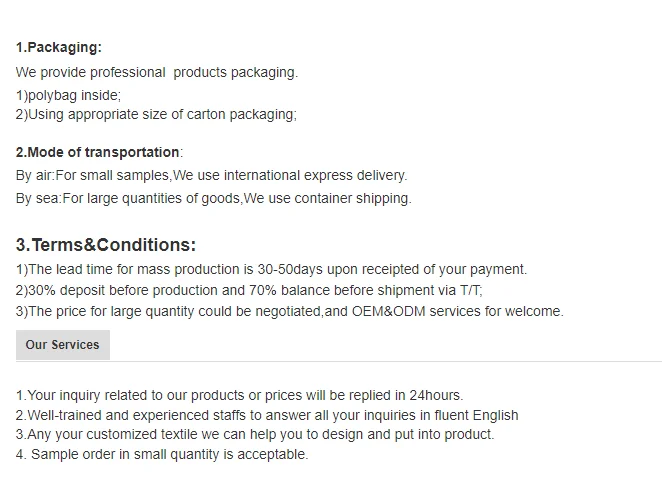Viewport: 662px width, 503px height.
Task: Click the large quantity price negotiation line
Action: coord(289,311)
